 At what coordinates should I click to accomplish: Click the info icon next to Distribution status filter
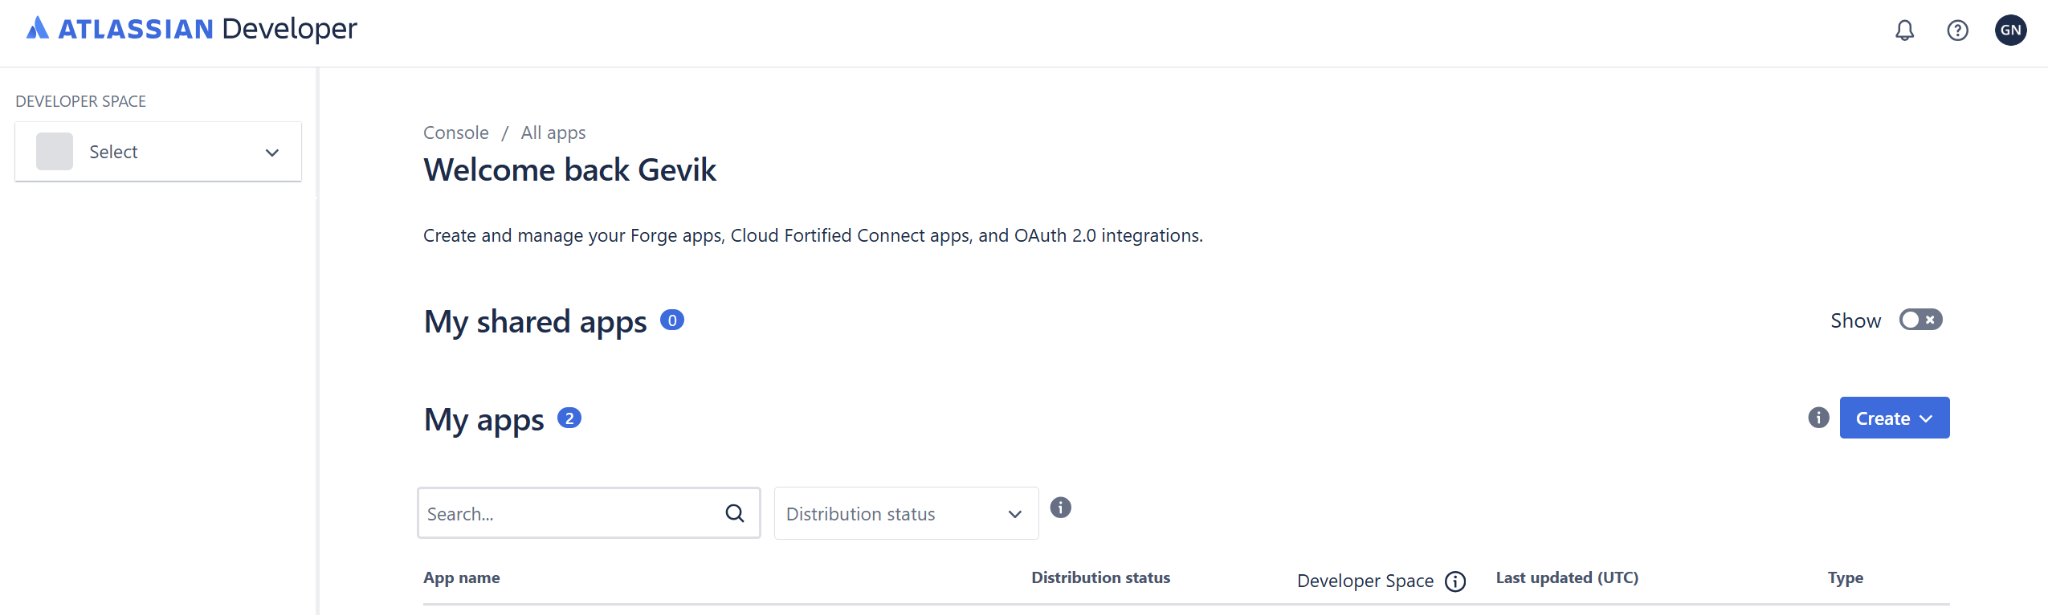click(x=1061, y=508)
